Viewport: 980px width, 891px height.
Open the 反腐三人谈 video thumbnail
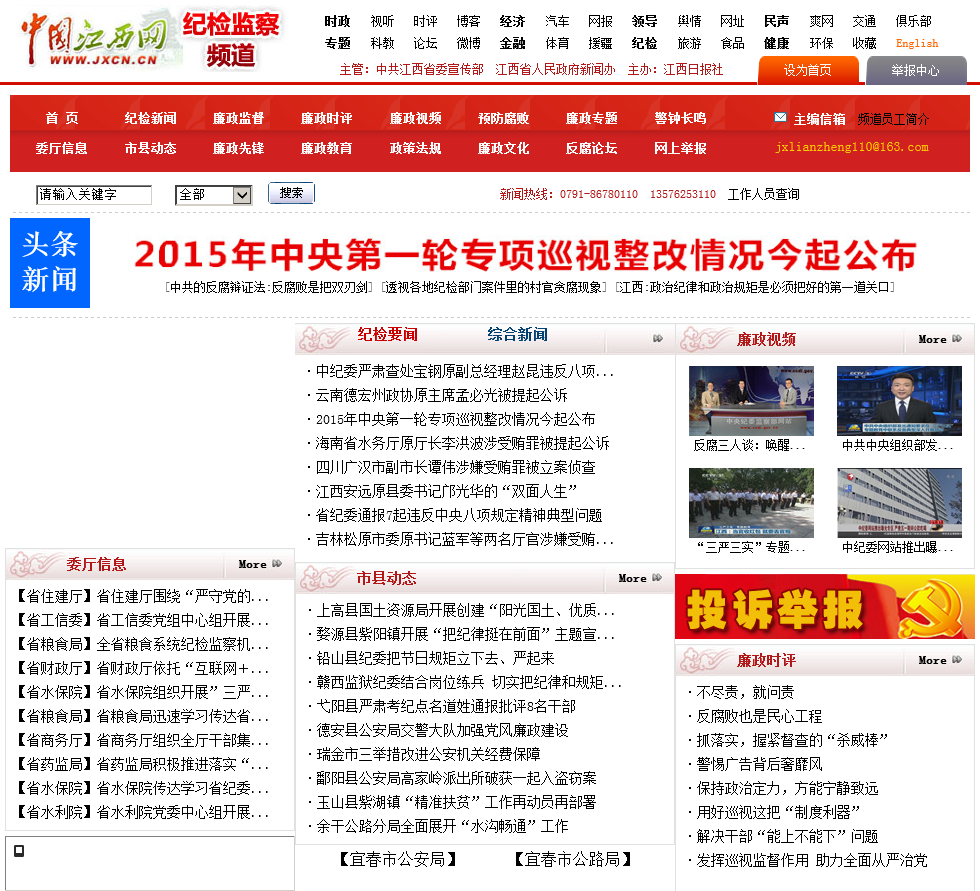click(751, 401)
